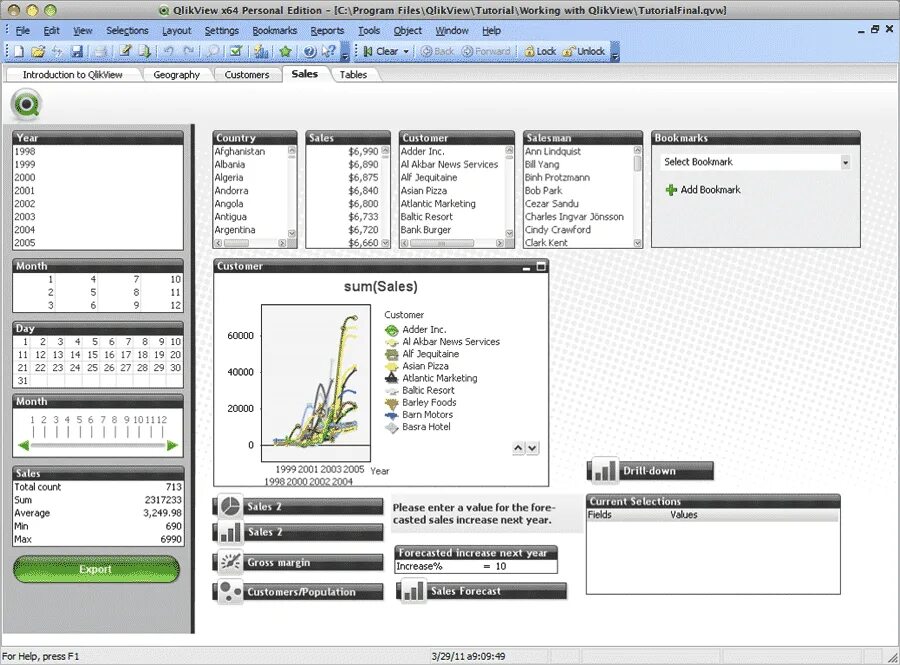Click the Search magnifier icon

[x=213, y=51]
